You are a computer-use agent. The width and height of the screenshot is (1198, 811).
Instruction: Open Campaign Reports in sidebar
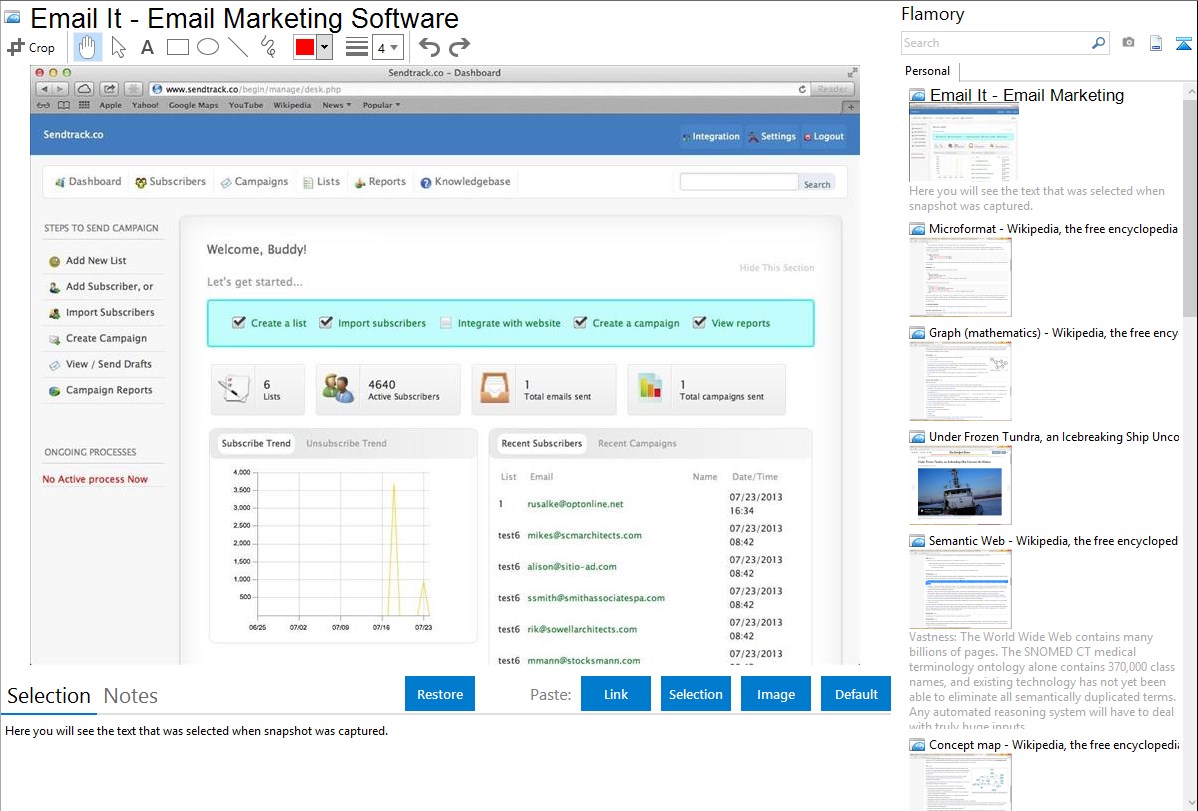(108, 390)
